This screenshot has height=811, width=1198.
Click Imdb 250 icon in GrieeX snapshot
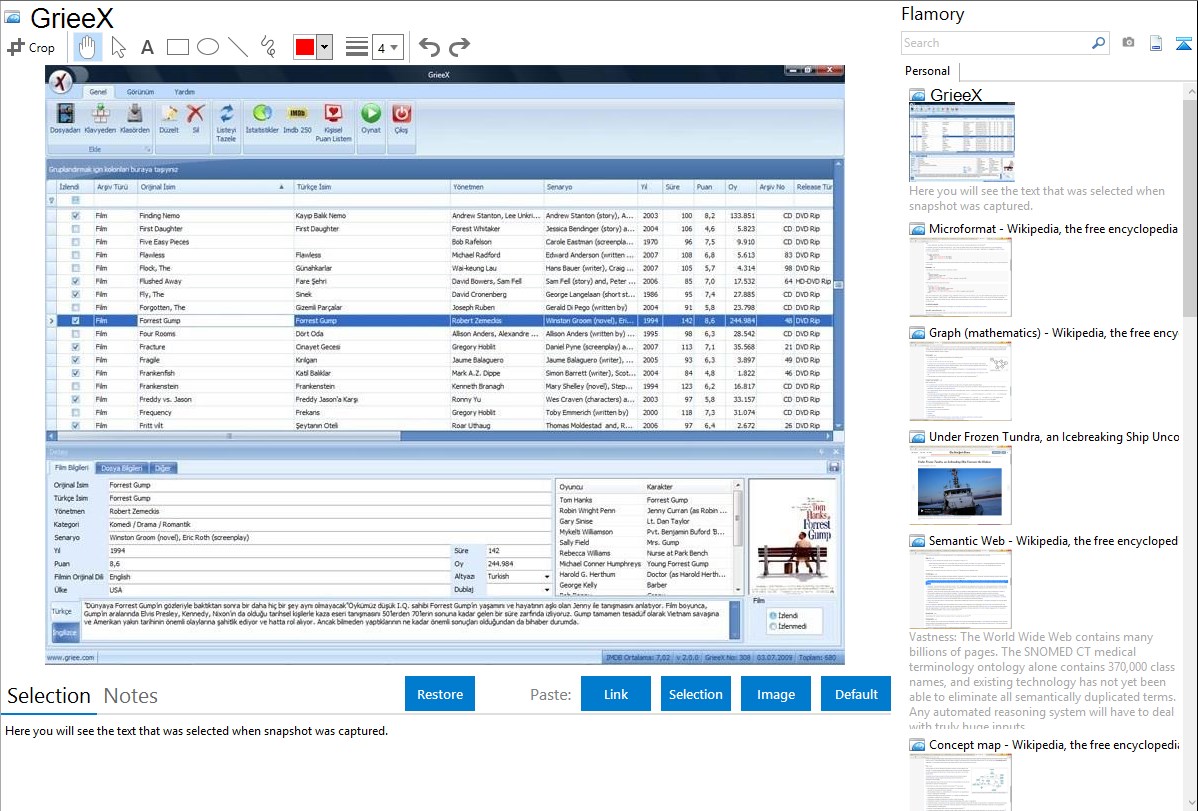(x=297, y=114)
